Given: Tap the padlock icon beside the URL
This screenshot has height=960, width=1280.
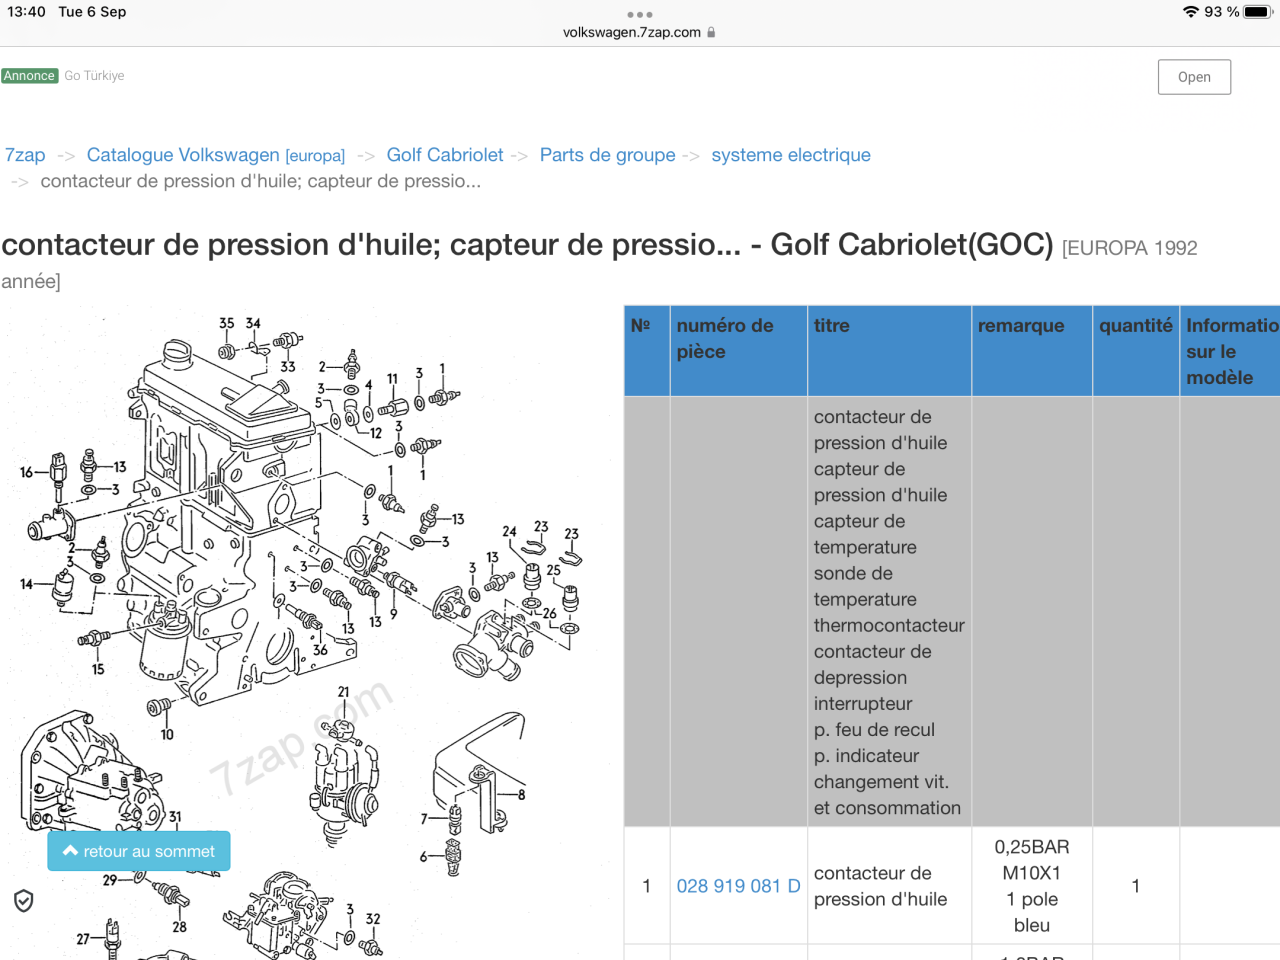Looking at the screenshot, I should (x=711, y=32).
